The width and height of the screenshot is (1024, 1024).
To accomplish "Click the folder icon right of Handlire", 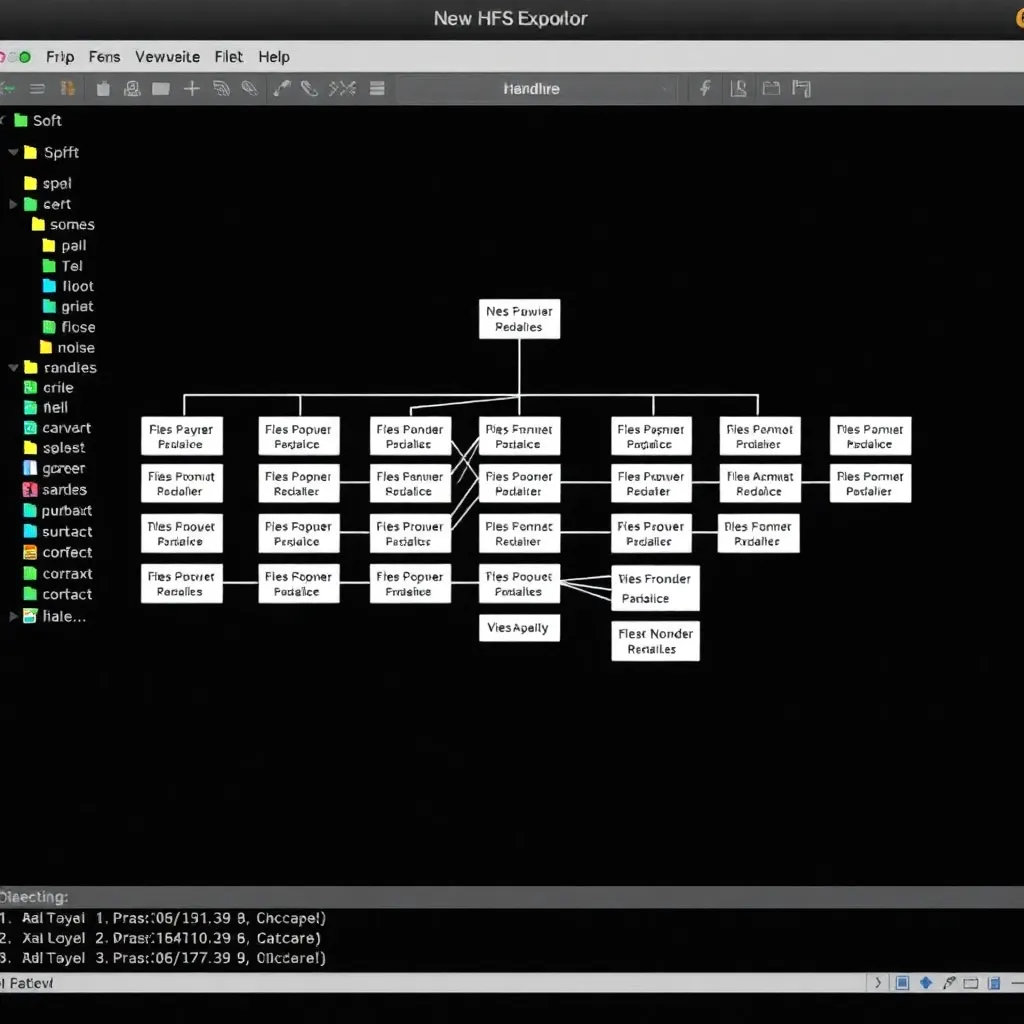I will [771, 89].
